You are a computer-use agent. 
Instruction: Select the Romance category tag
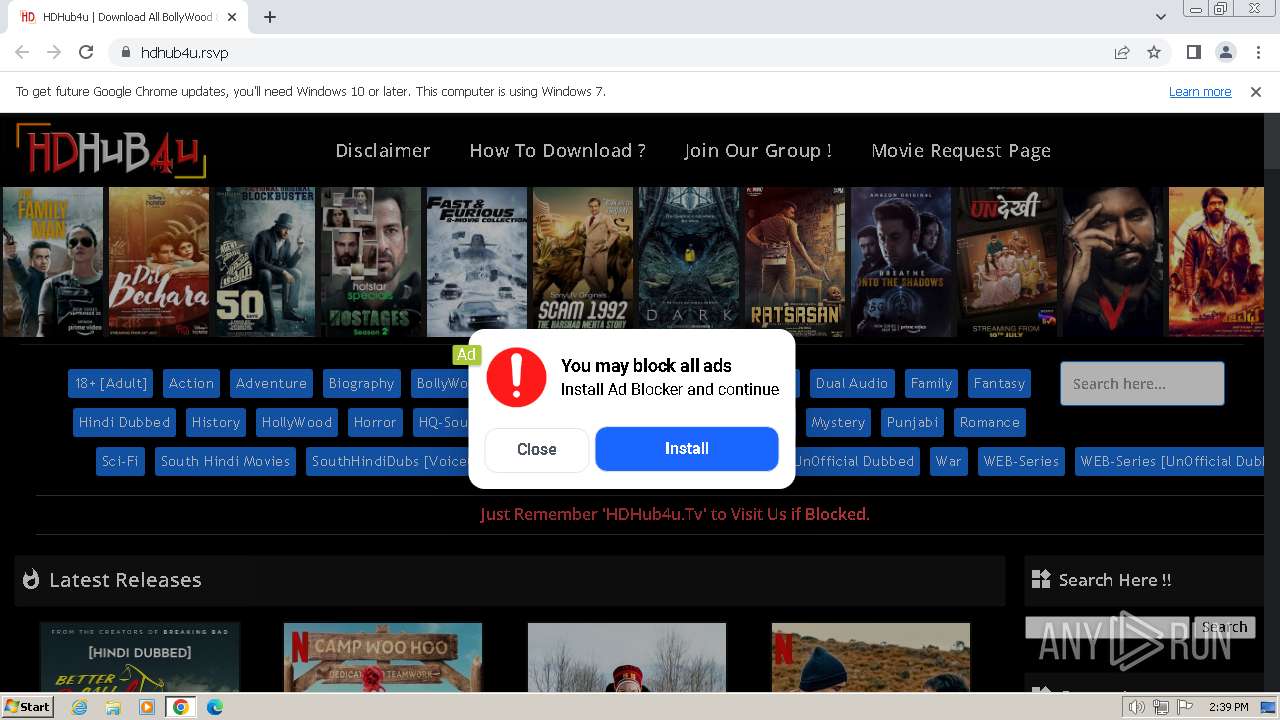(990, 422)
